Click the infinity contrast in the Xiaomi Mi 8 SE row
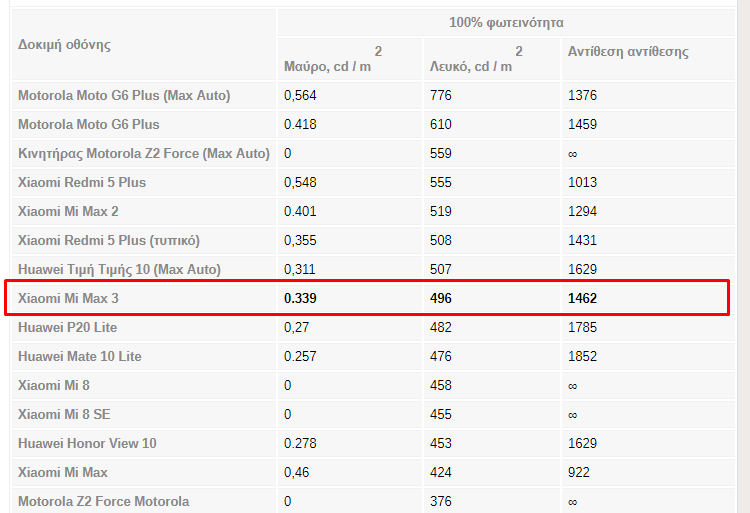750x513 pixels. 573,415
